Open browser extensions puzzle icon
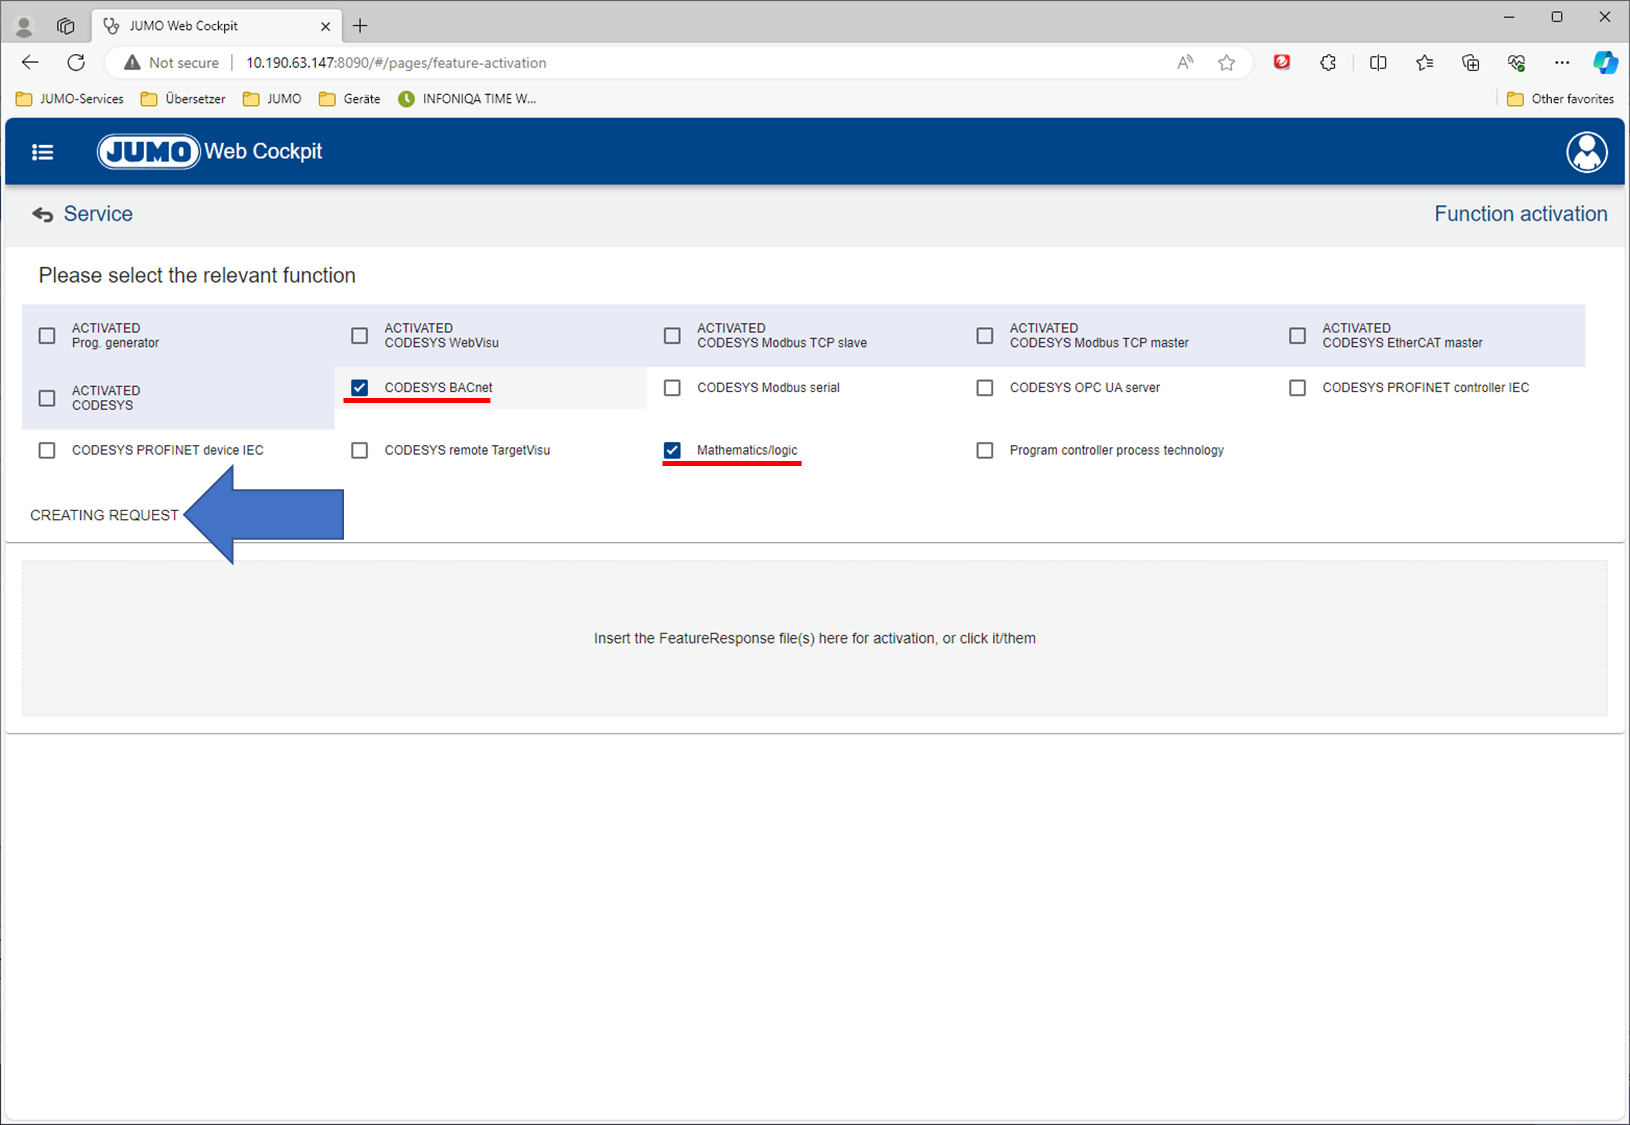The height and width of the screenshot is (1125, 1630). pyautogui.click(x=1328, y=63)
